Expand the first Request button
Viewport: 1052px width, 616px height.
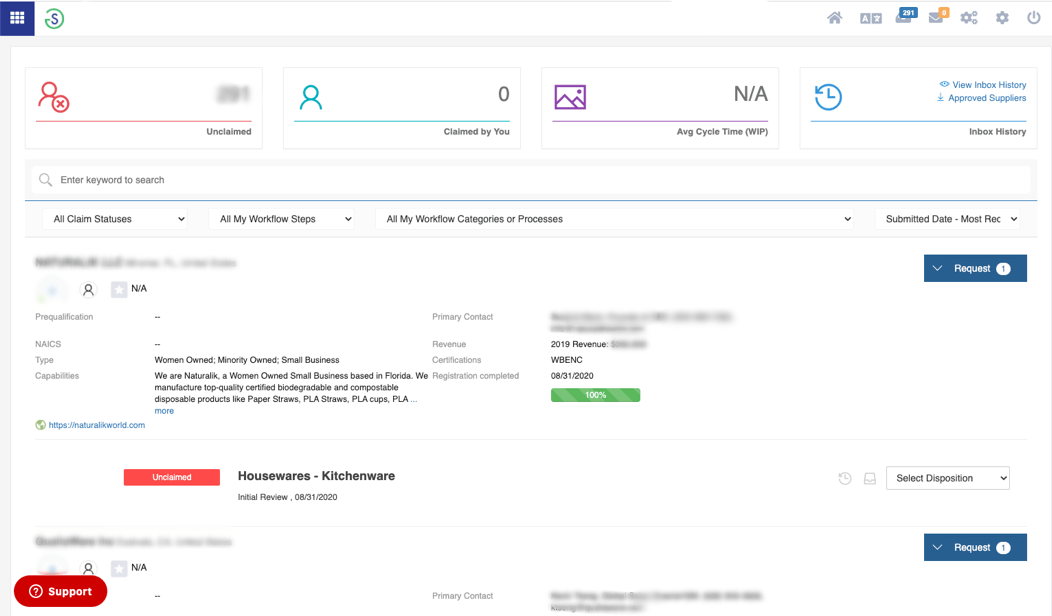point(975,268)
